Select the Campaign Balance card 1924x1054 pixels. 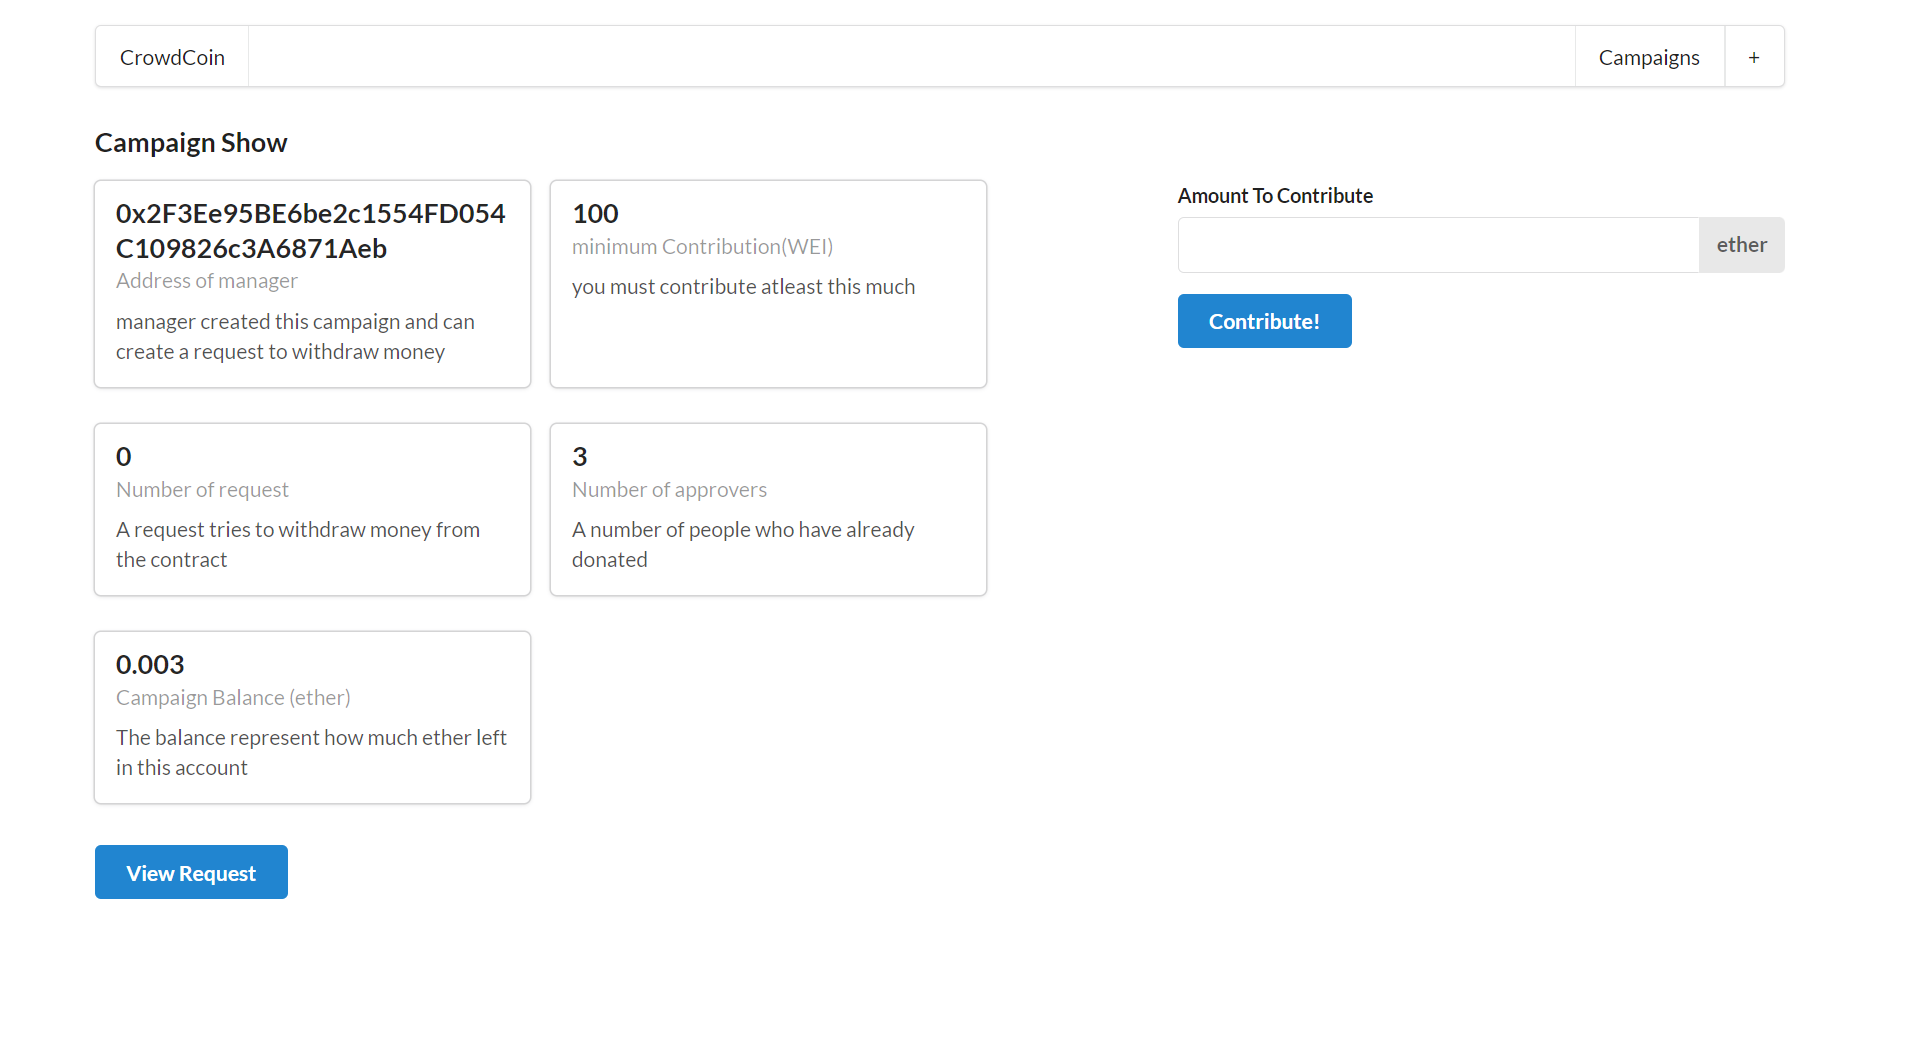coord(311,716)
